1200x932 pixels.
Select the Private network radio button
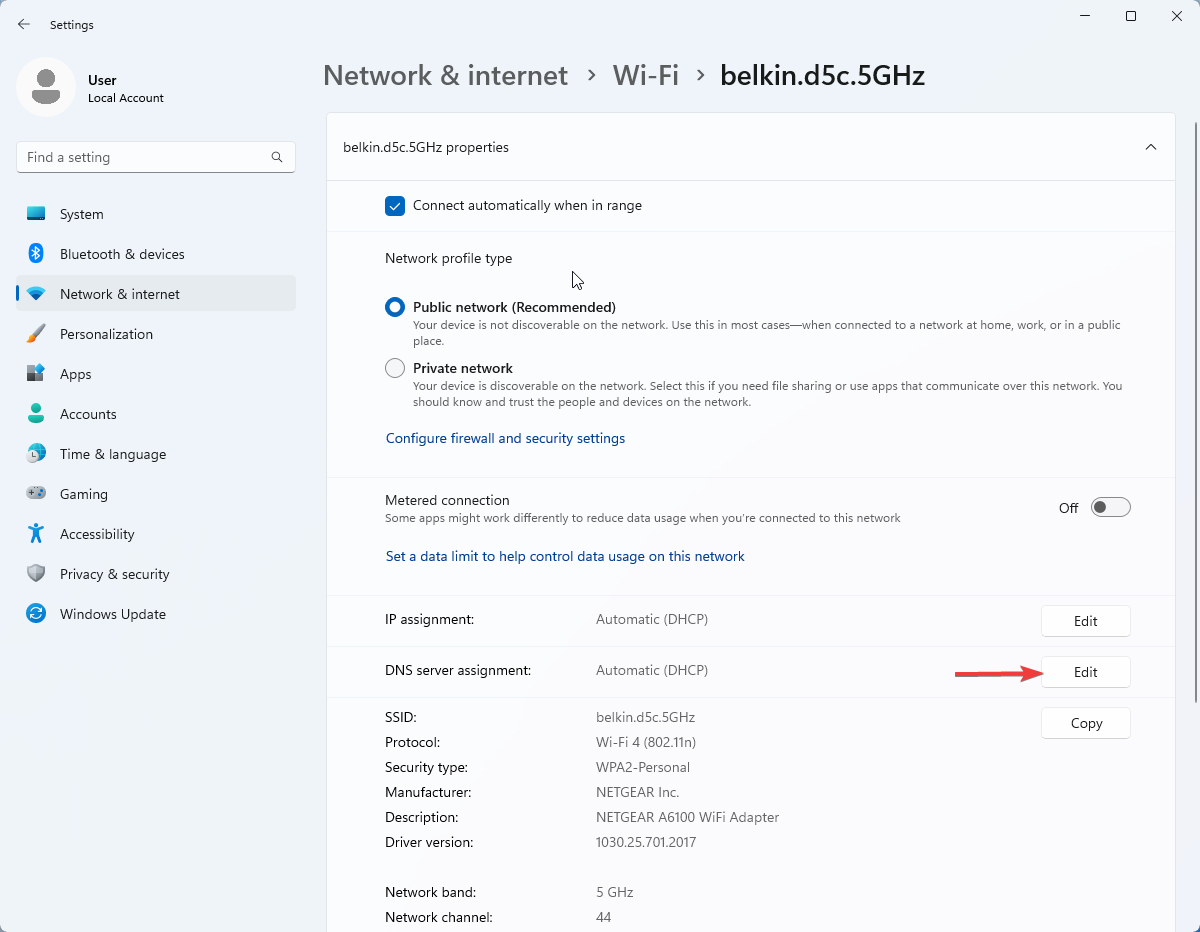click(394, 367)
